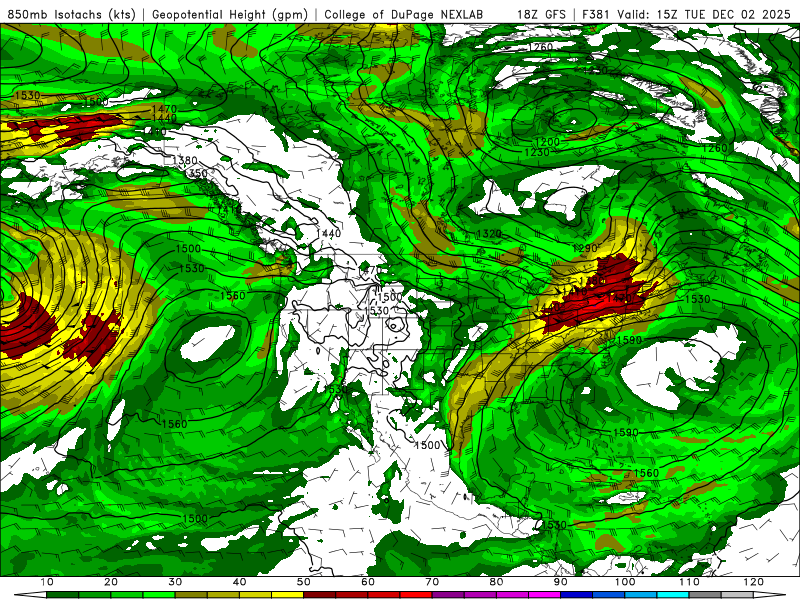
Task: Click the darkest red 50–55 kt legend swatch
Action: point(319,595)
